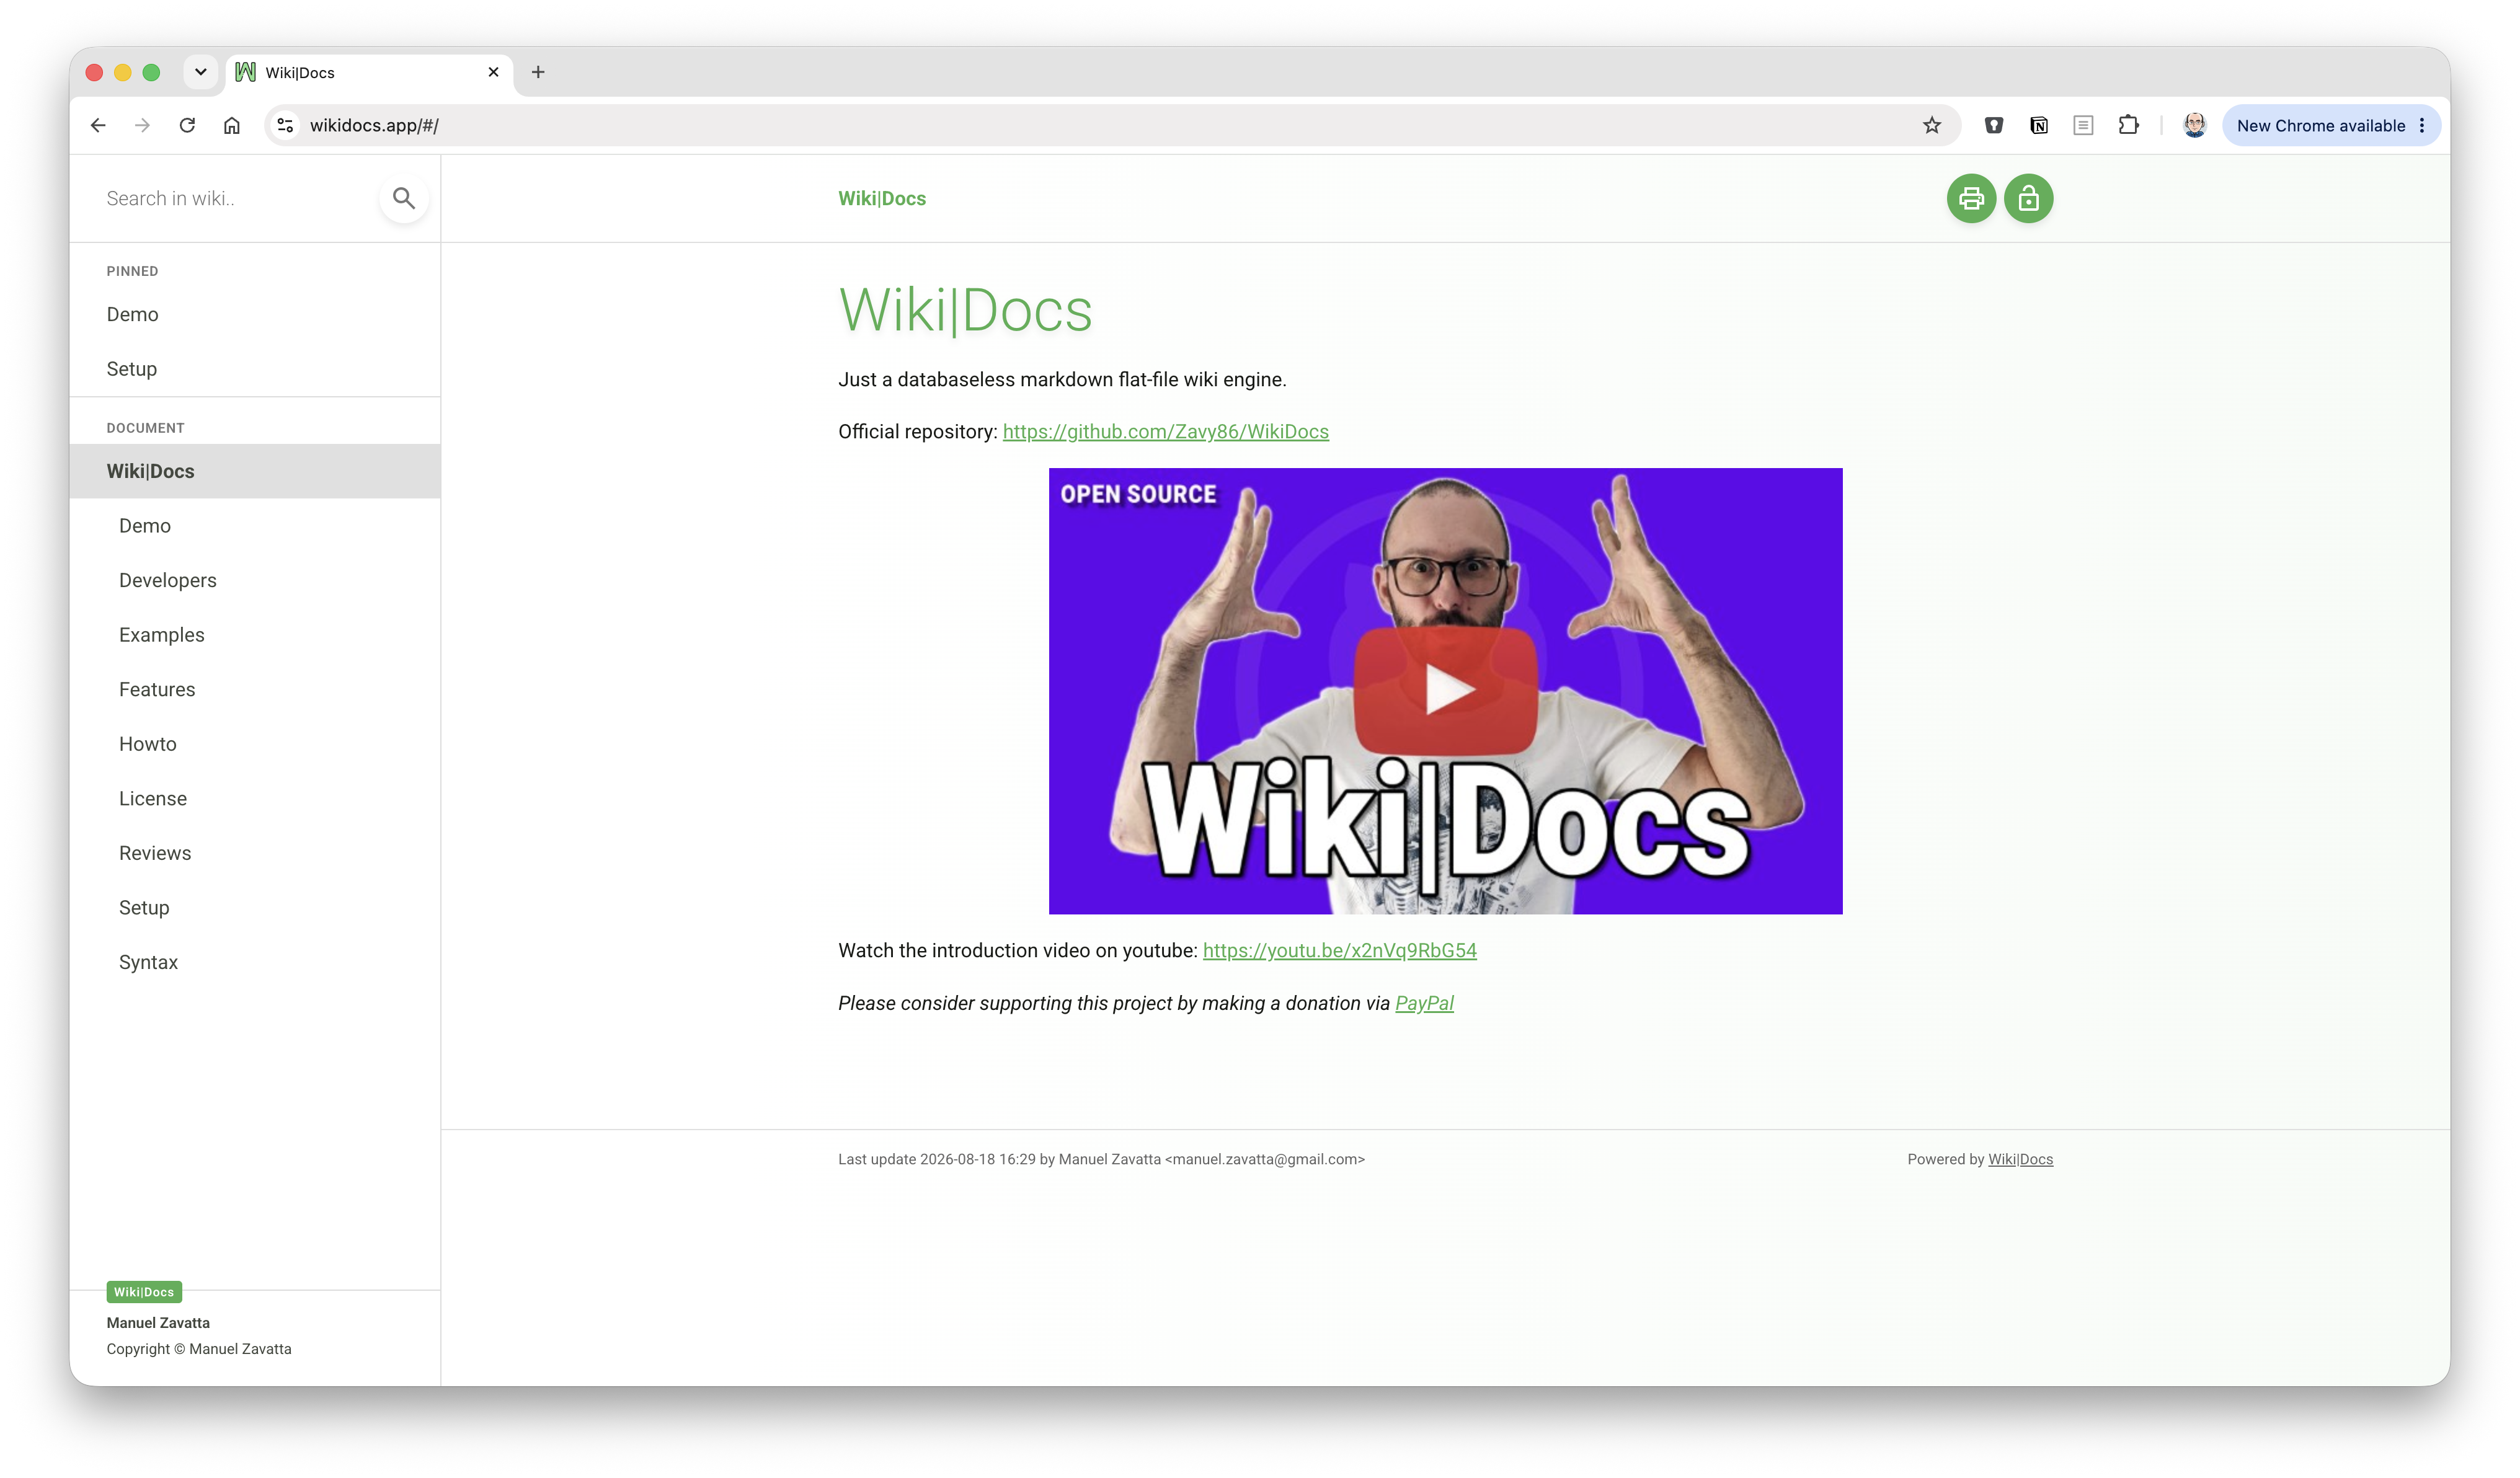Click the print page icon button
The image size is (2520, 1478).
click(x=1971, y=198)
